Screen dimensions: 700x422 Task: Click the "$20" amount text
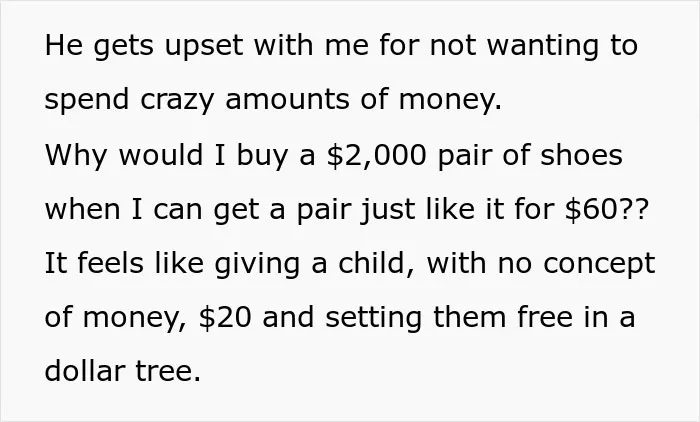click(x=225, y=317)
